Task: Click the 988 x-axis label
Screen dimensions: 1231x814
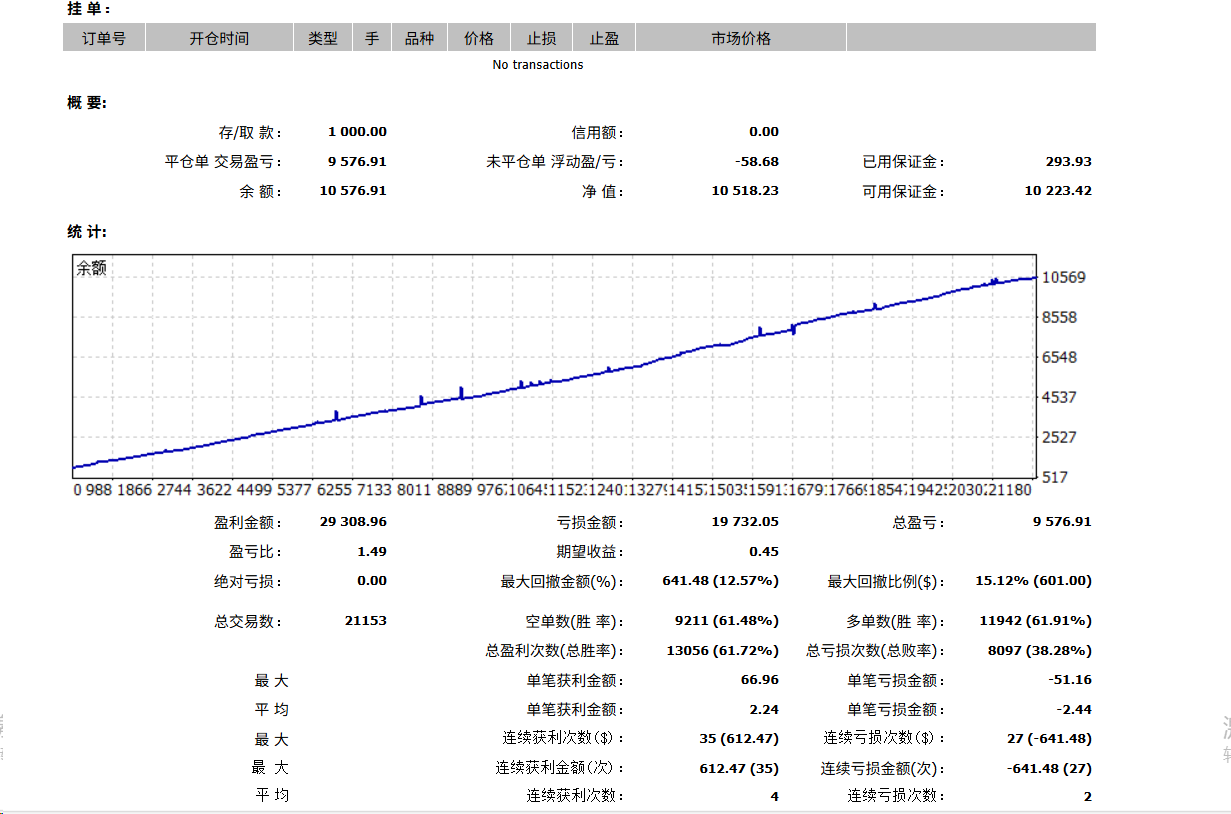Action: pos(98,491)
